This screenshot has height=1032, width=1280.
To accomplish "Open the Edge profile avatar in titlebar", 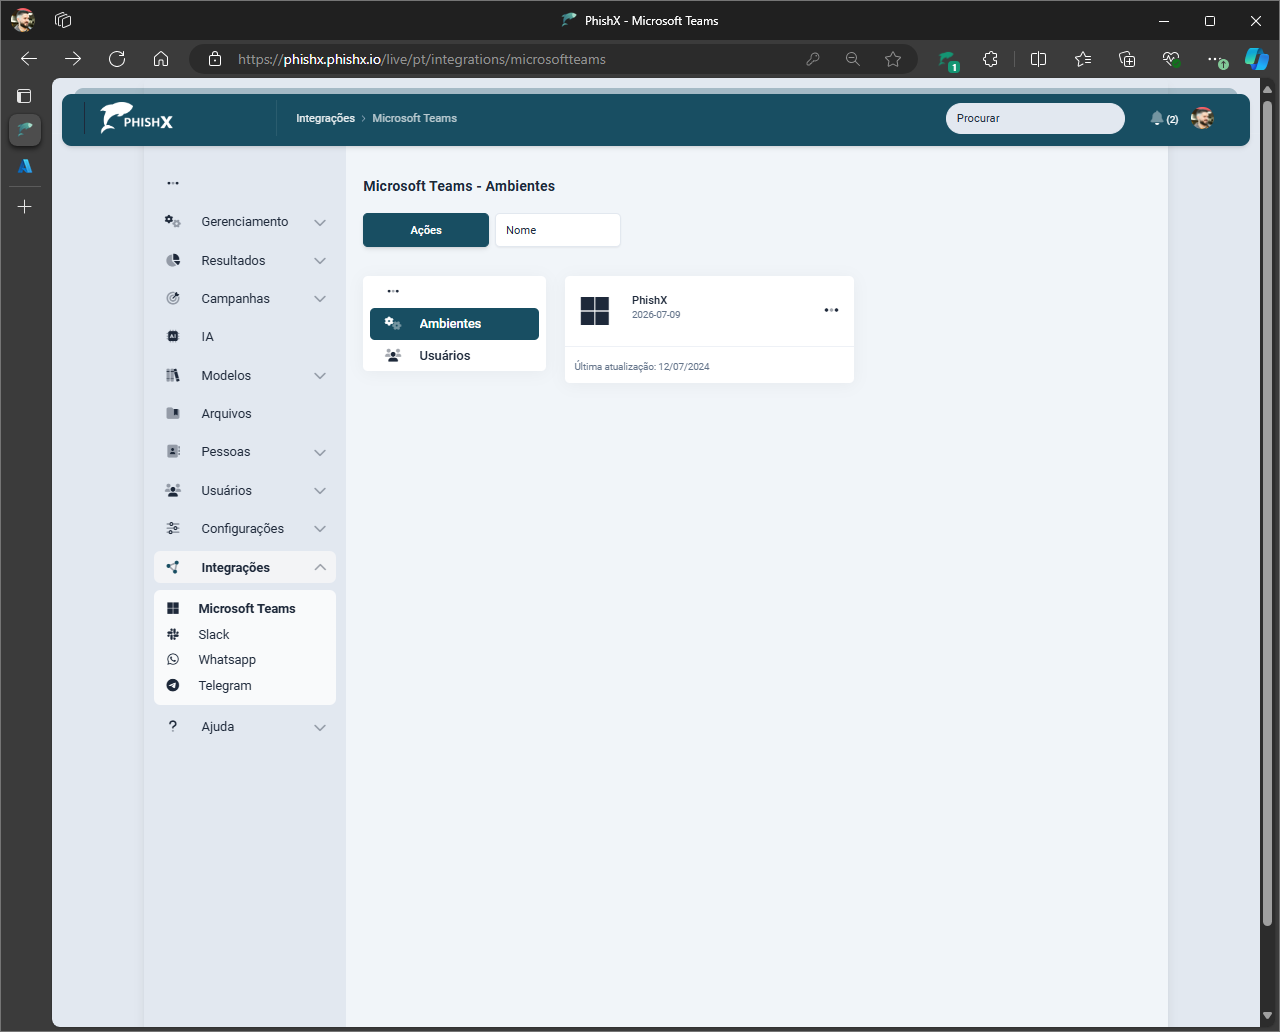I will 22,20.
